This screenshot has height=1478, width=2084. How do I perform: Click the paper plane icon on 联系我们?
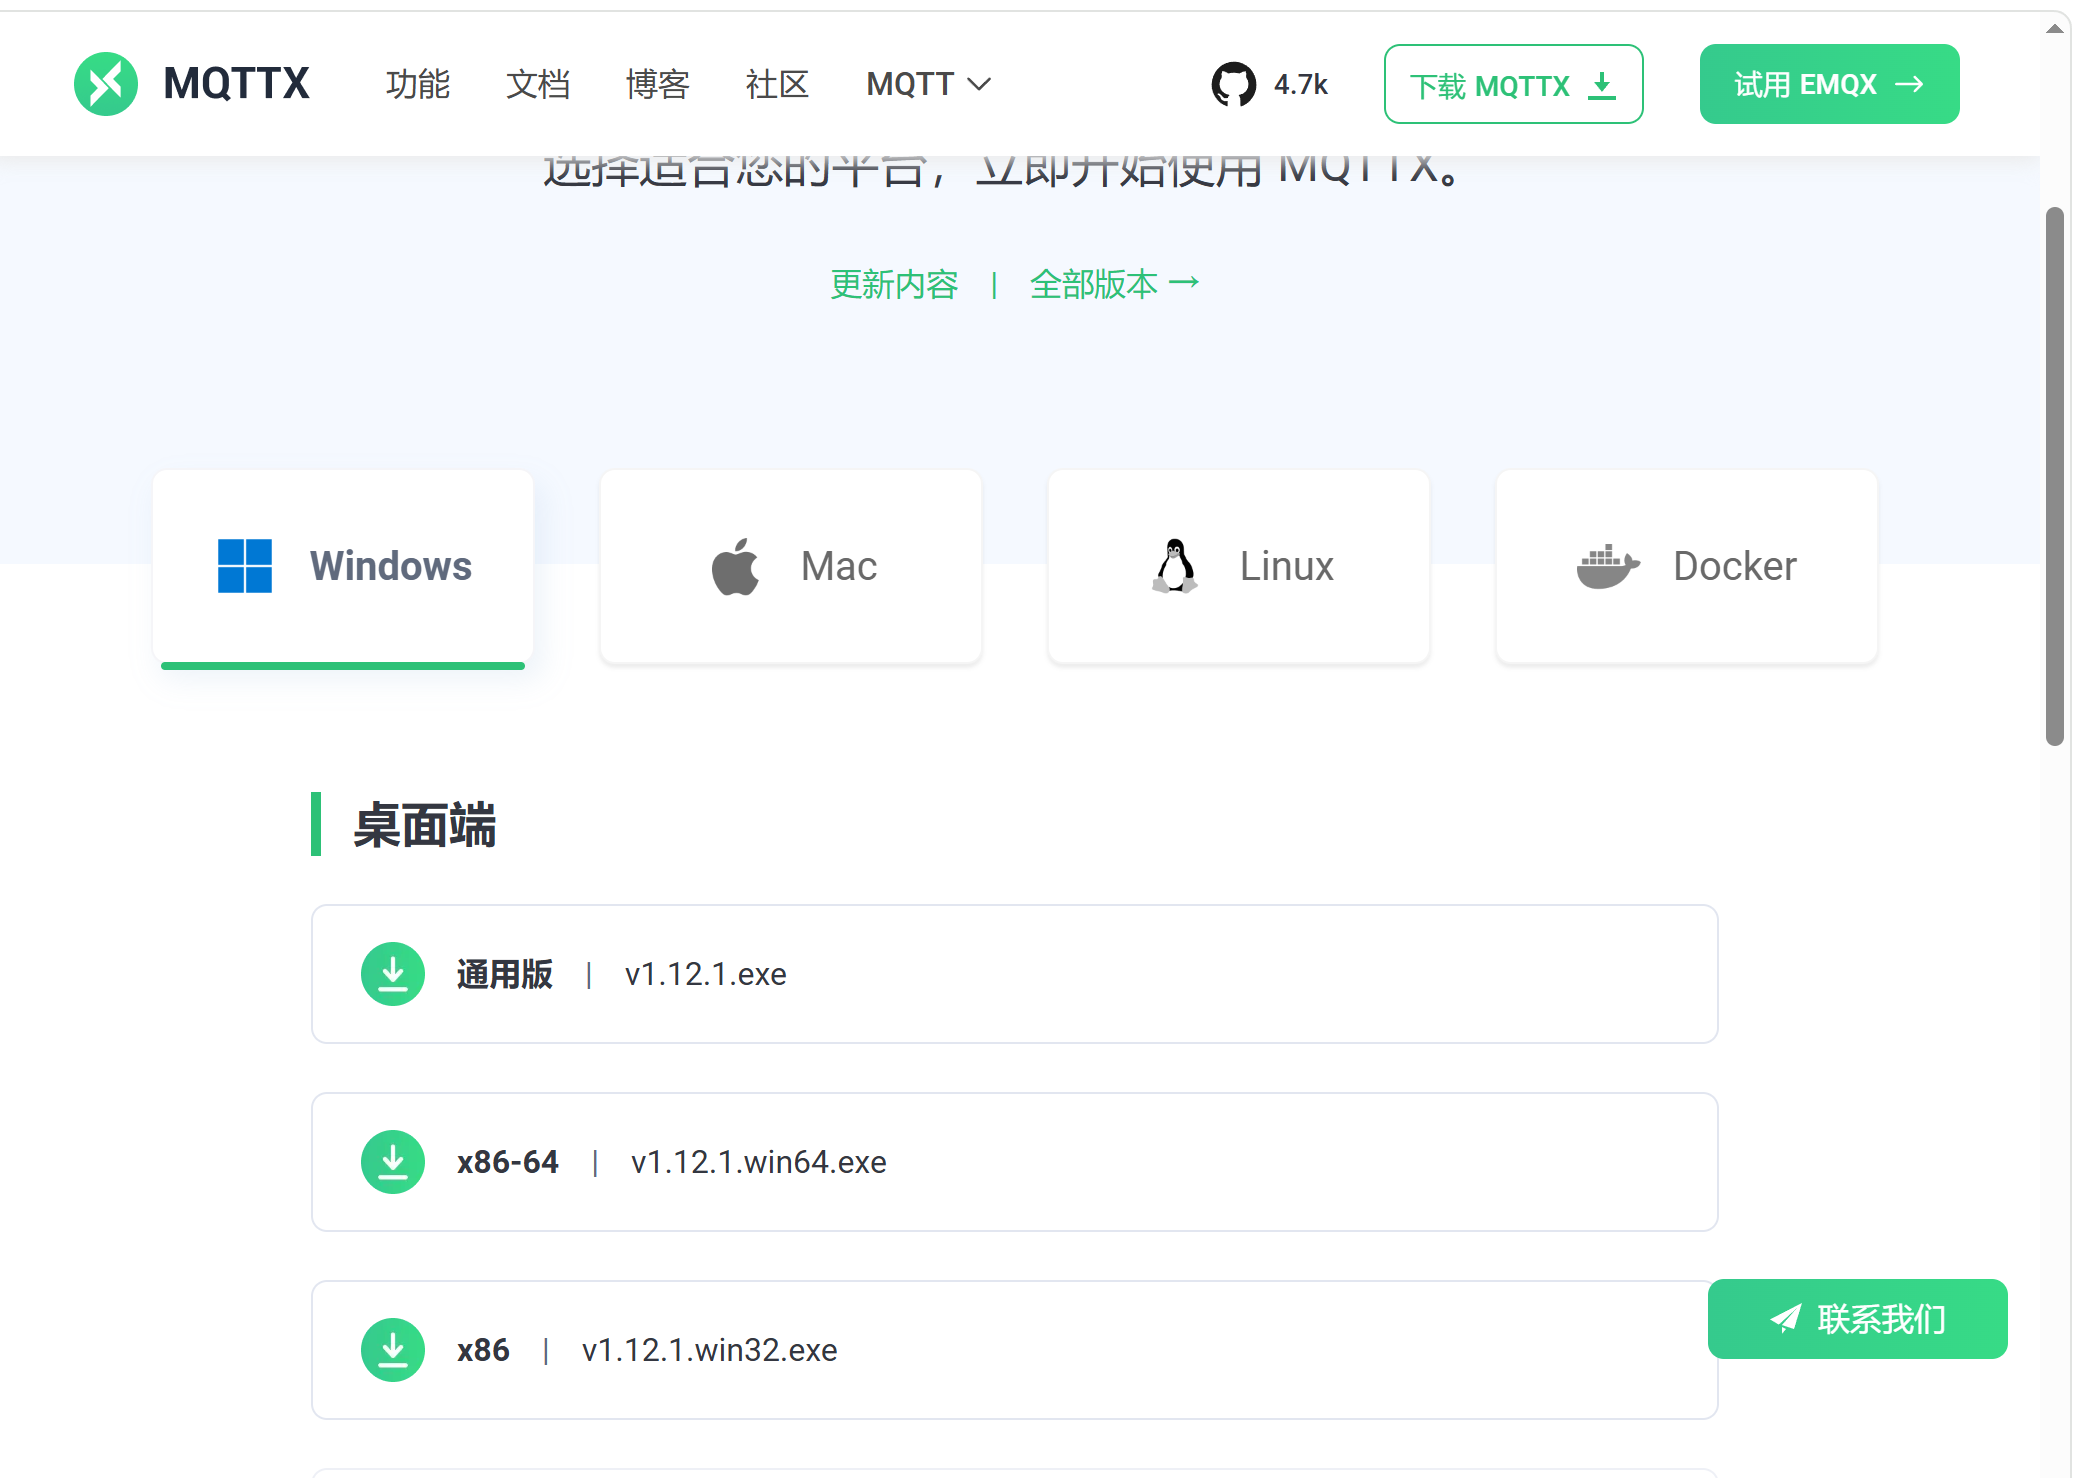point(1787,1318)
